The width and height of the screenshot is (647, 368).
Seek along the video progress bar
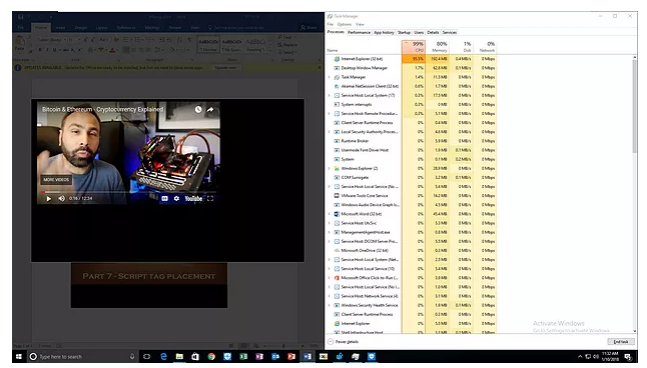pos(128,191)
